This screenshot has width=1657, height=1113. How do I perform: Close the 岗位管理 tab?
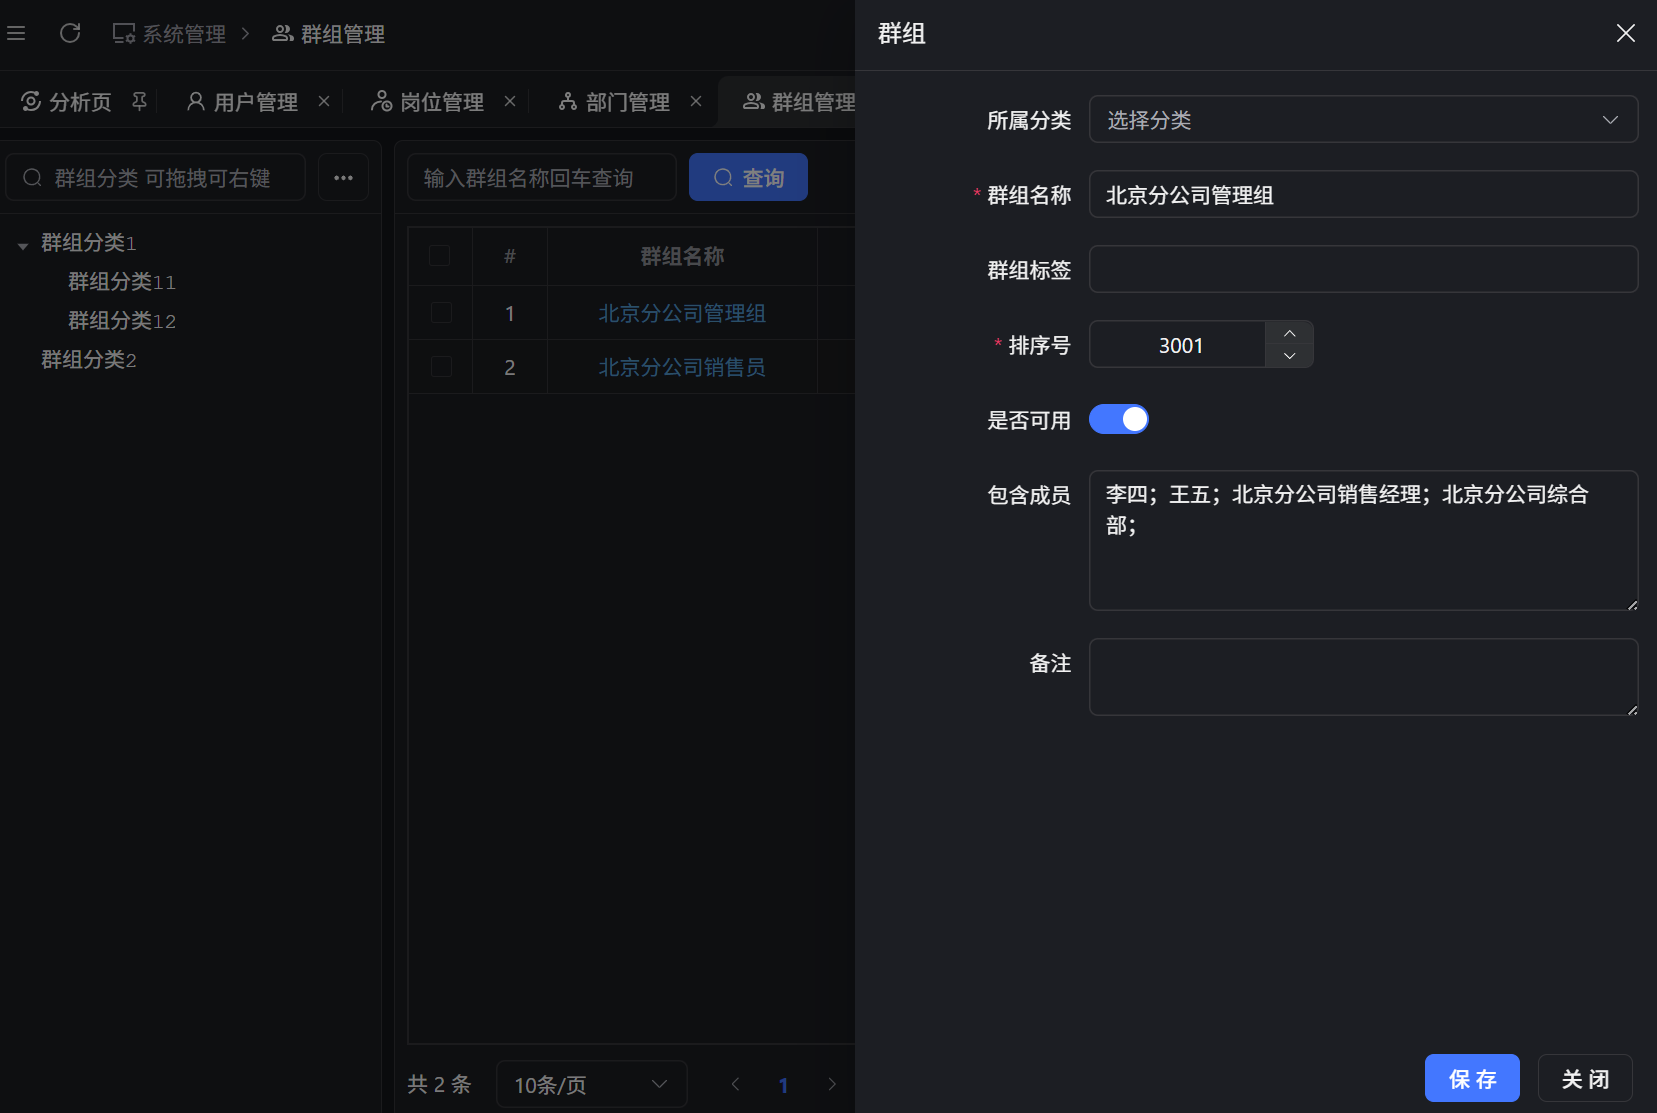pyautogui.click(x=510, y=101)
